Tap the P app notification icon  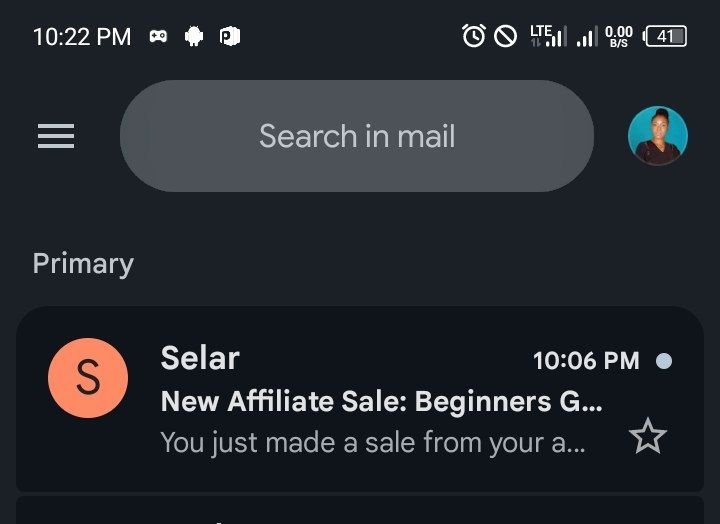[x=230, y=36]
